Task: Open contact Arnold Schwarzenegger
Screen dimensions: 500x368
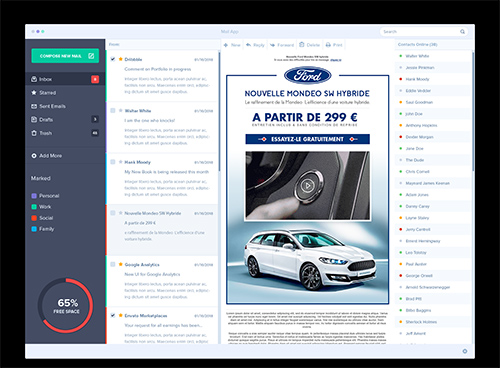Action: (x=433, y=287)
